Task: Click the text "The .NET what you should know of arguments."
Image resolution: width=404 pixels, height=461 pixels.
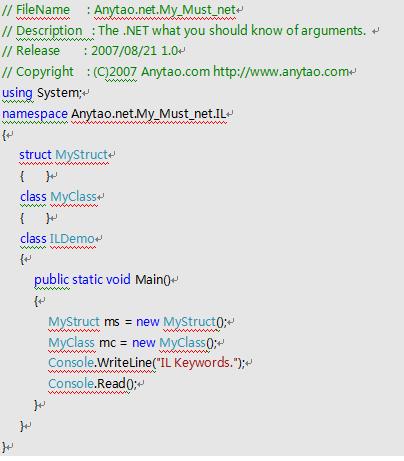Action: [232, 31]
